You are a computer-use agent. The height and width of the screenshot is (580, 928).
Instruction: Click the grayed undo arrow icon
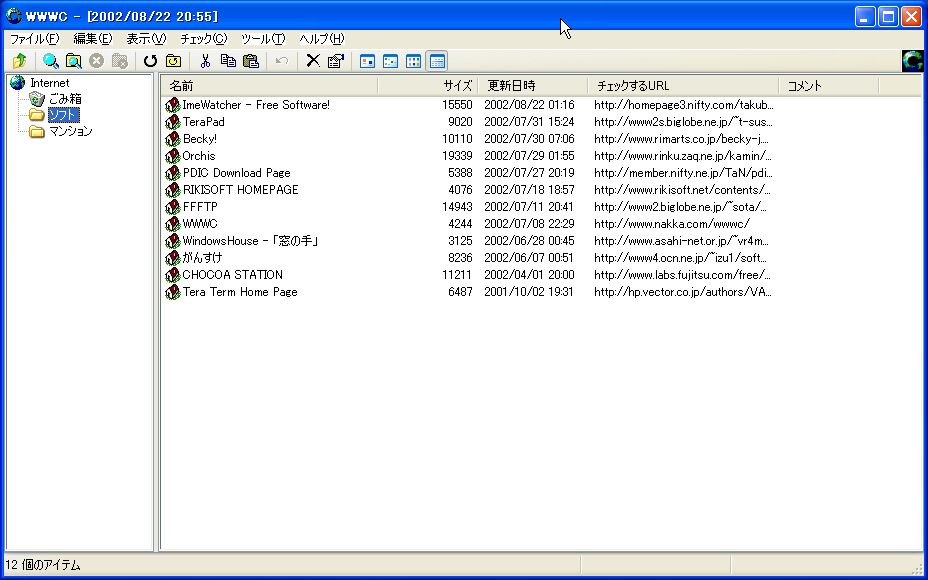[282, 61]
